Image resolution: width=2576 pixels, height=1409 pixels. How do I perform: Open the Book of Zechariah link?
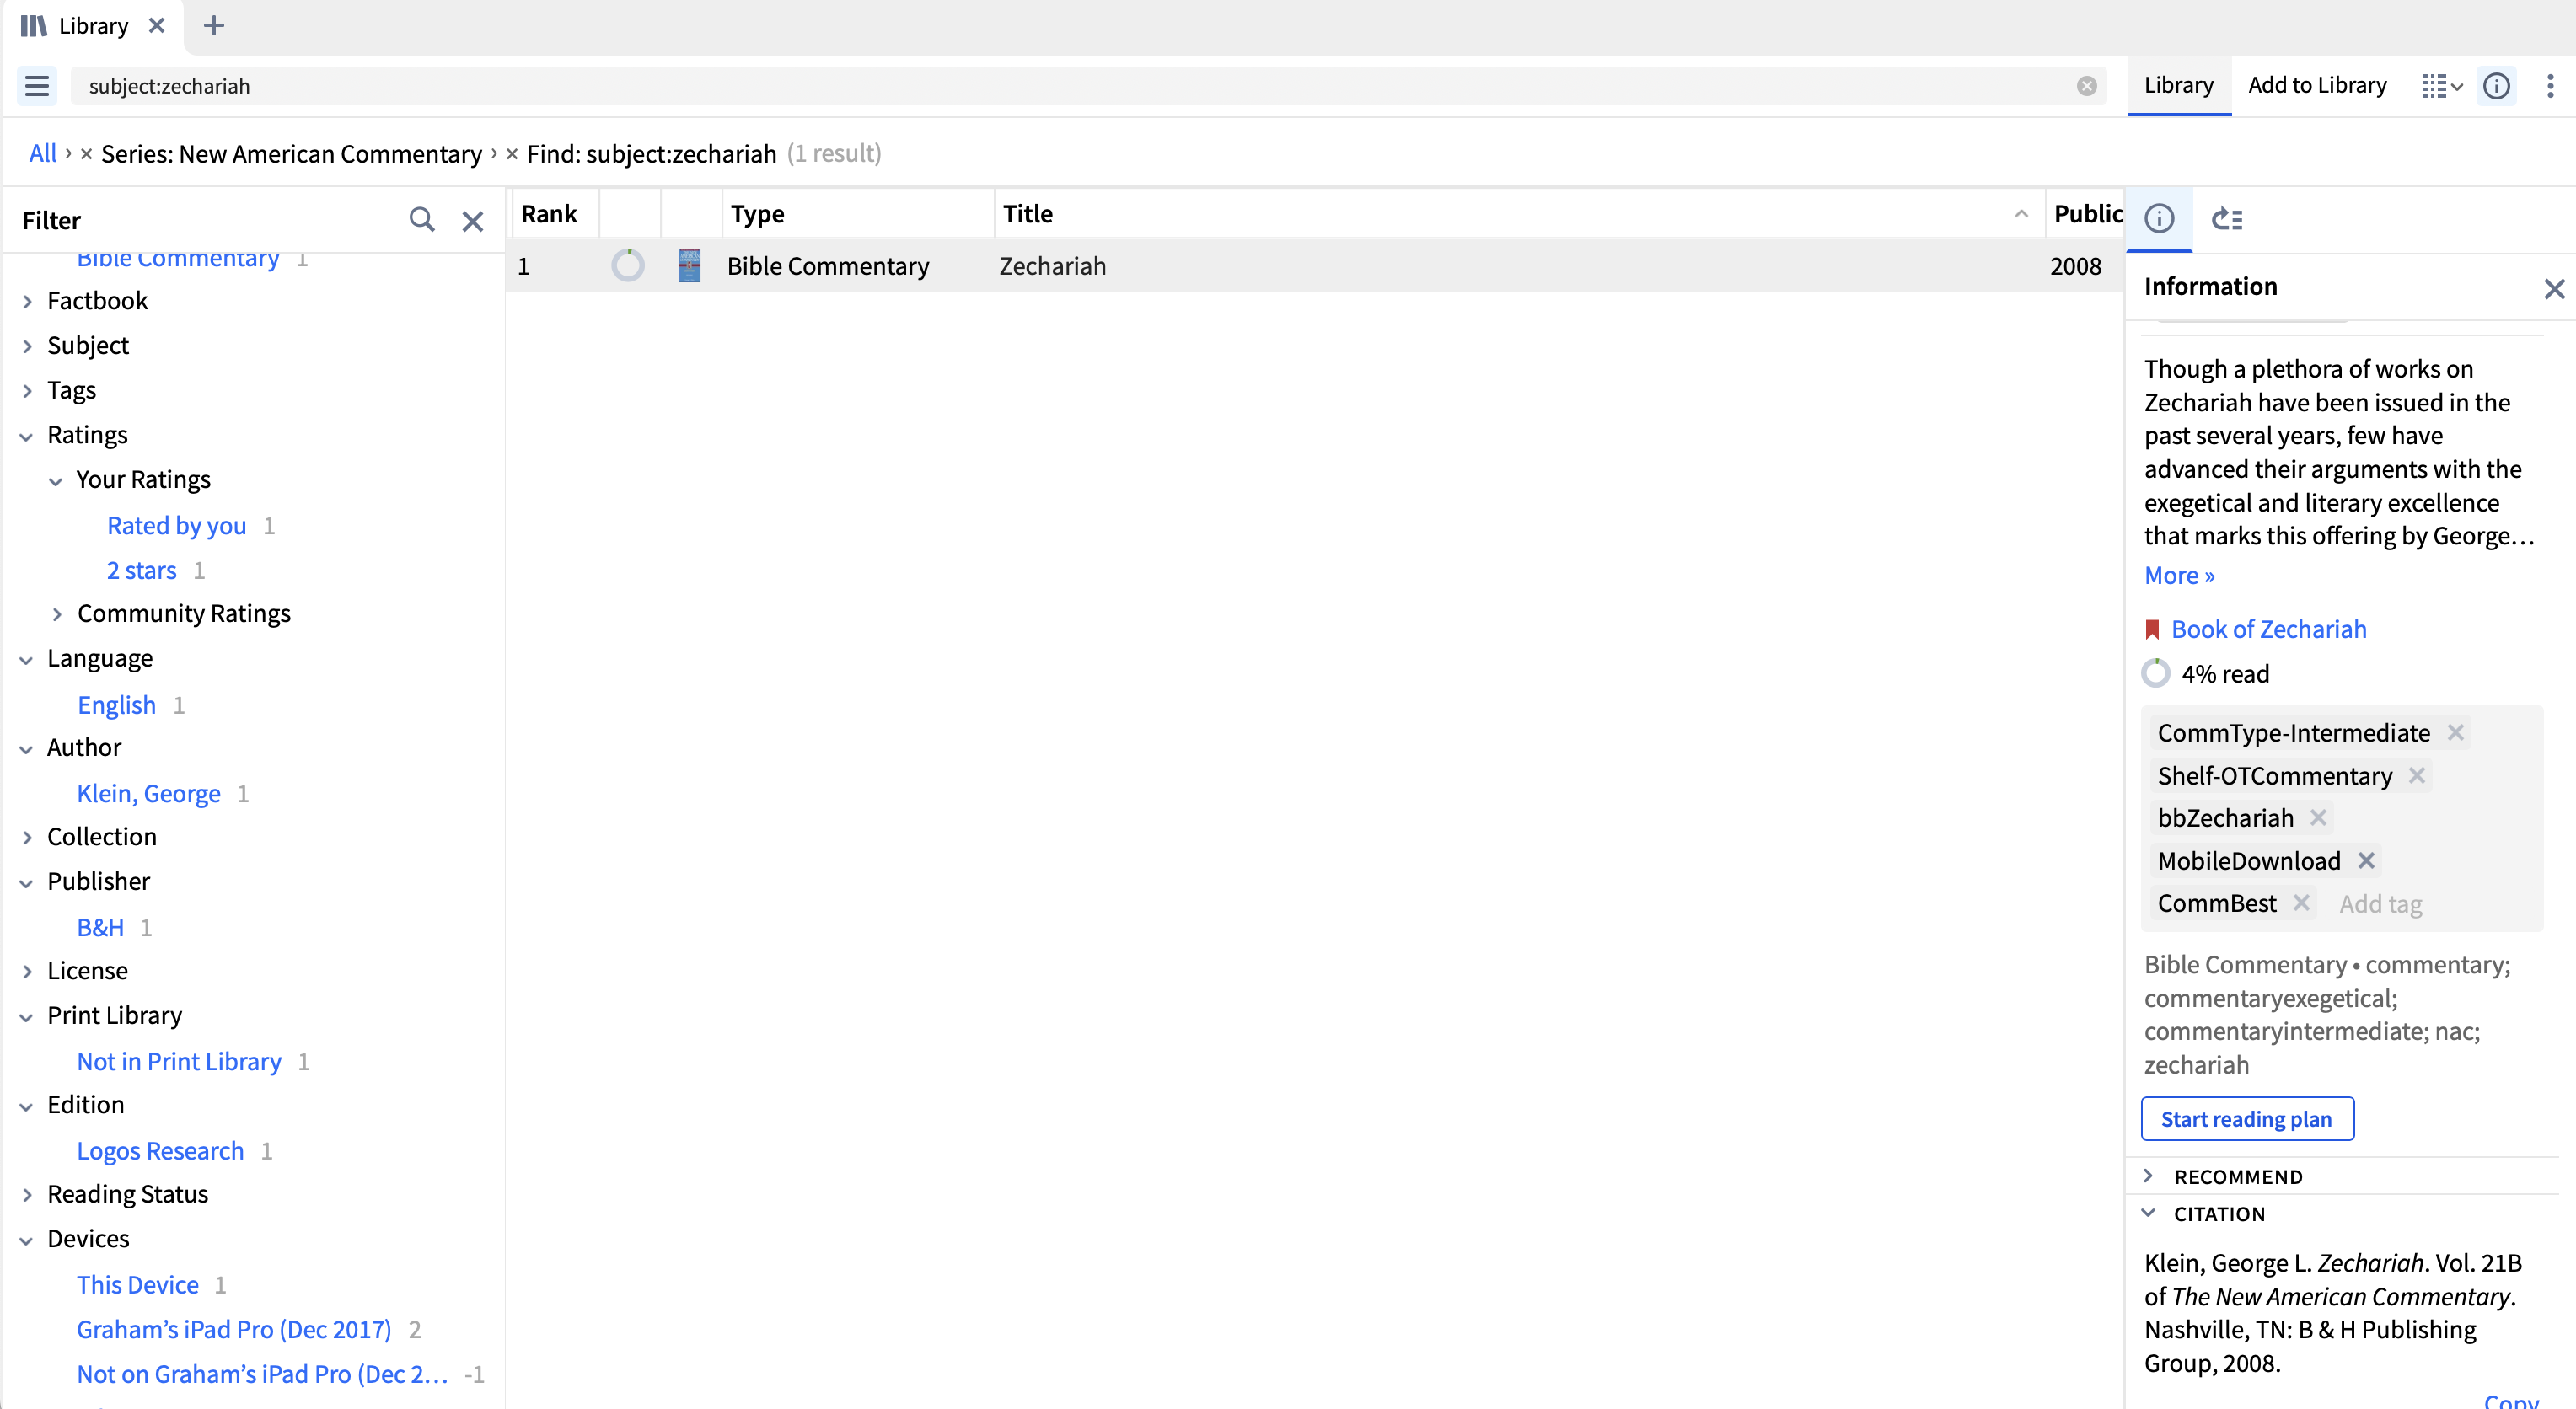point(2268,629)
